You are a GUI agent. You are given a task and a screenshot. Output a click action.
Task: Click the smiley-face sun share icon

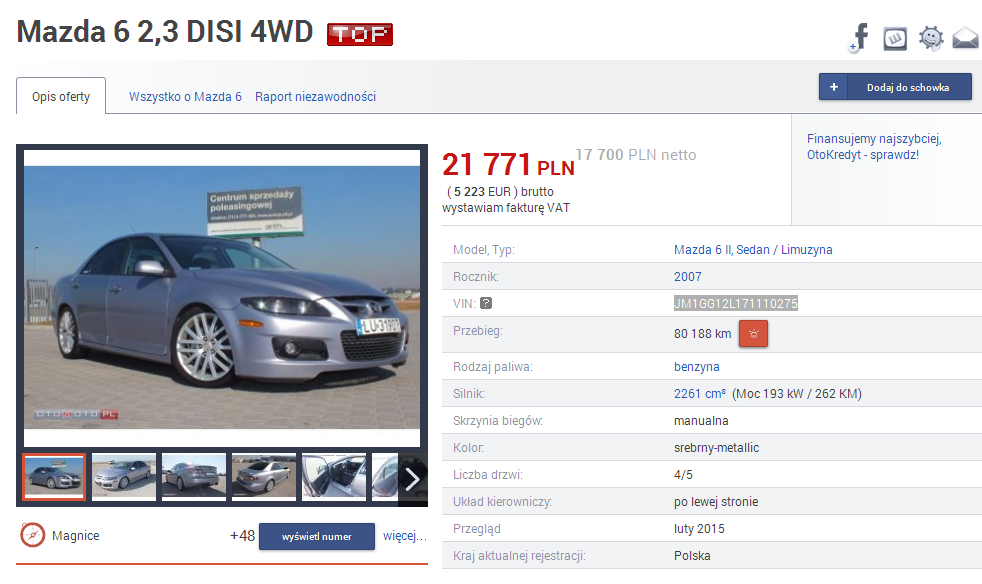(x=931, y=38)
